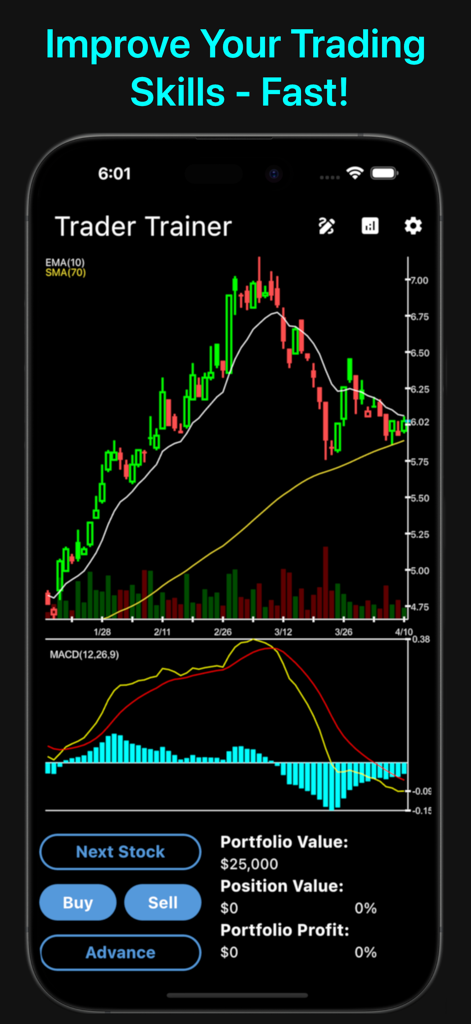Tap the 7.00 price axis label
This screenshot has height=1024, width=471.
click(419, 280)
